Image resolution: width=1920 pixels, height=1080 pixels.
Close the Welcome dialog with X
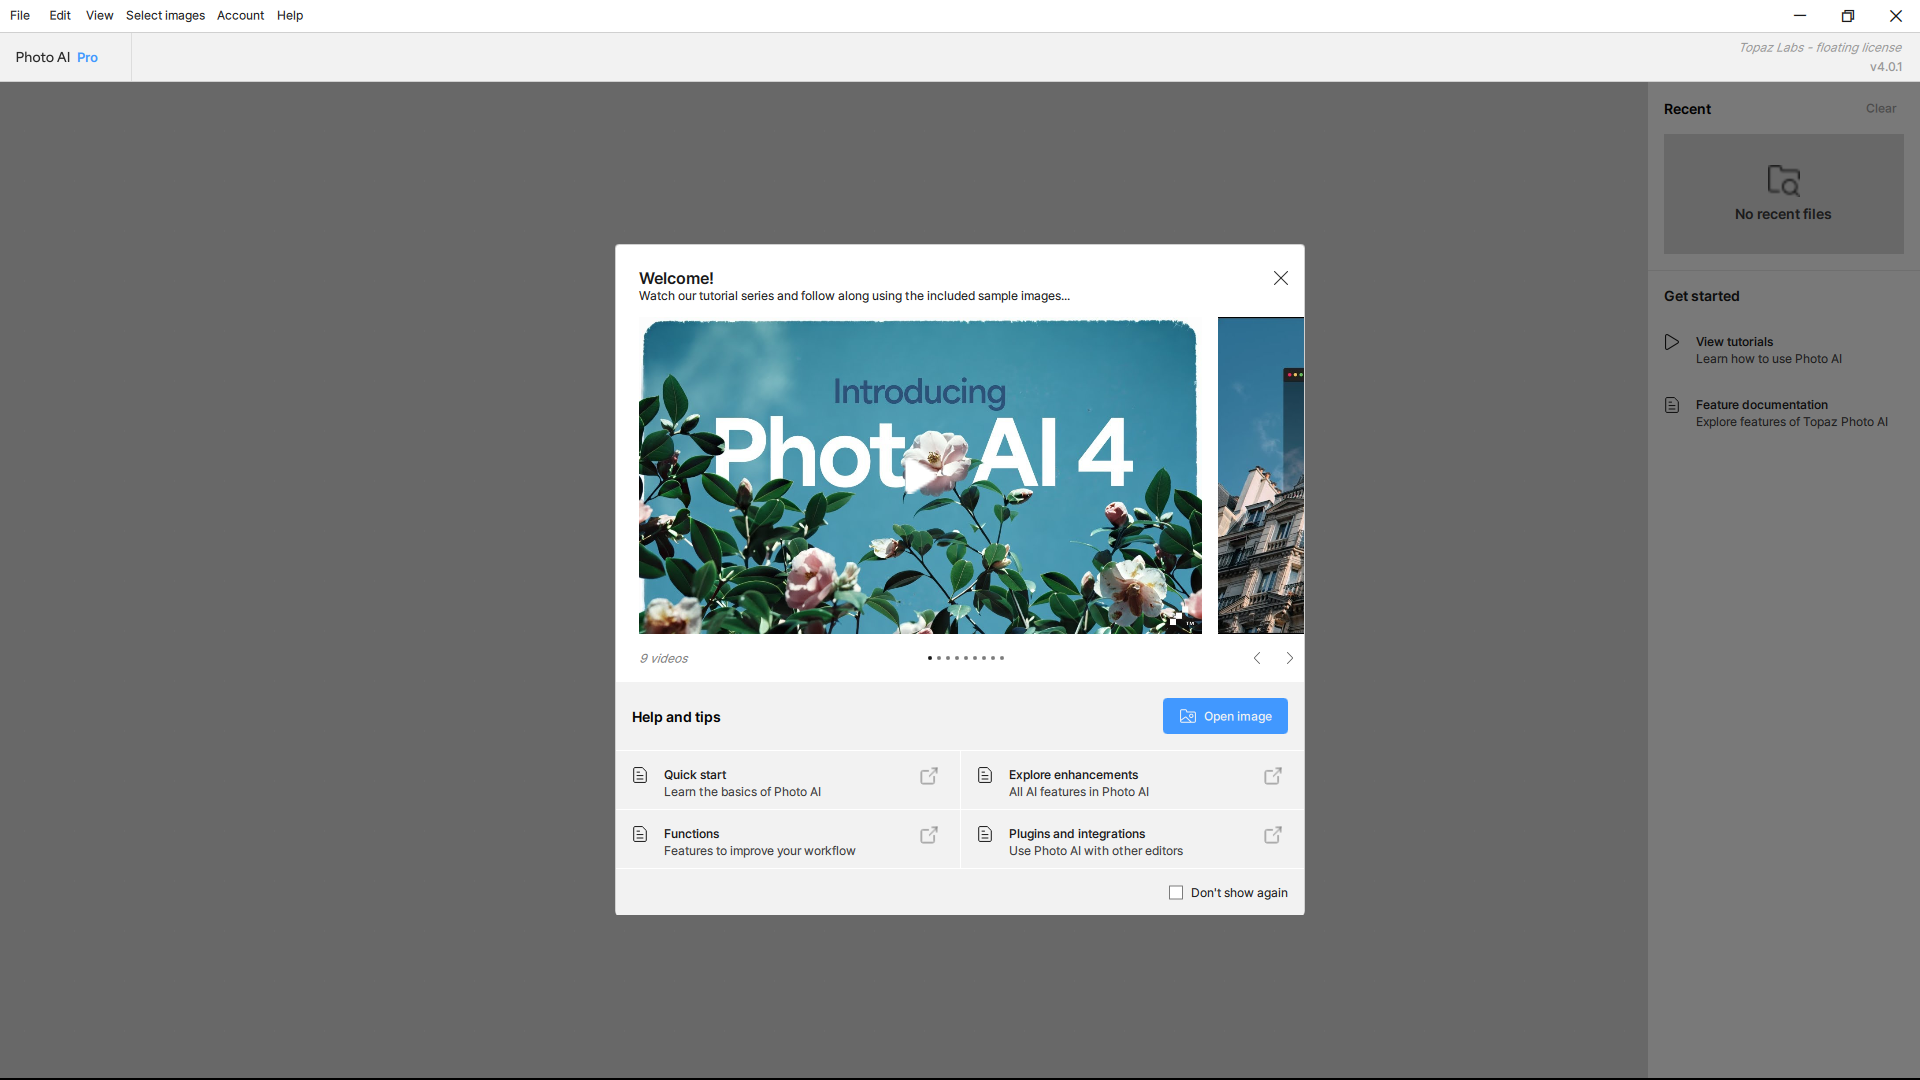pyautogui.click(x=1281, y=278)
